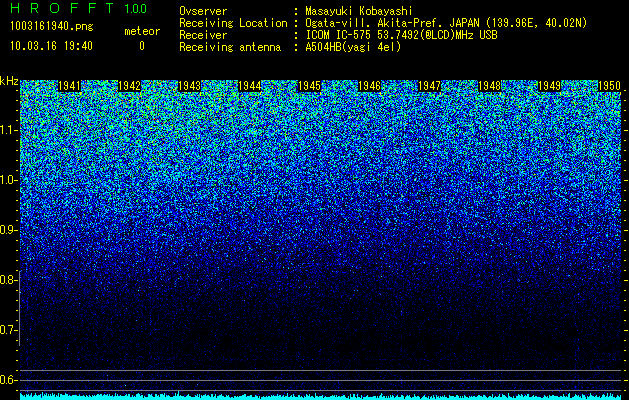The image size is (629, 400).
Task: Click the HROFFT 1.0.0 title text
Action: 79,8
